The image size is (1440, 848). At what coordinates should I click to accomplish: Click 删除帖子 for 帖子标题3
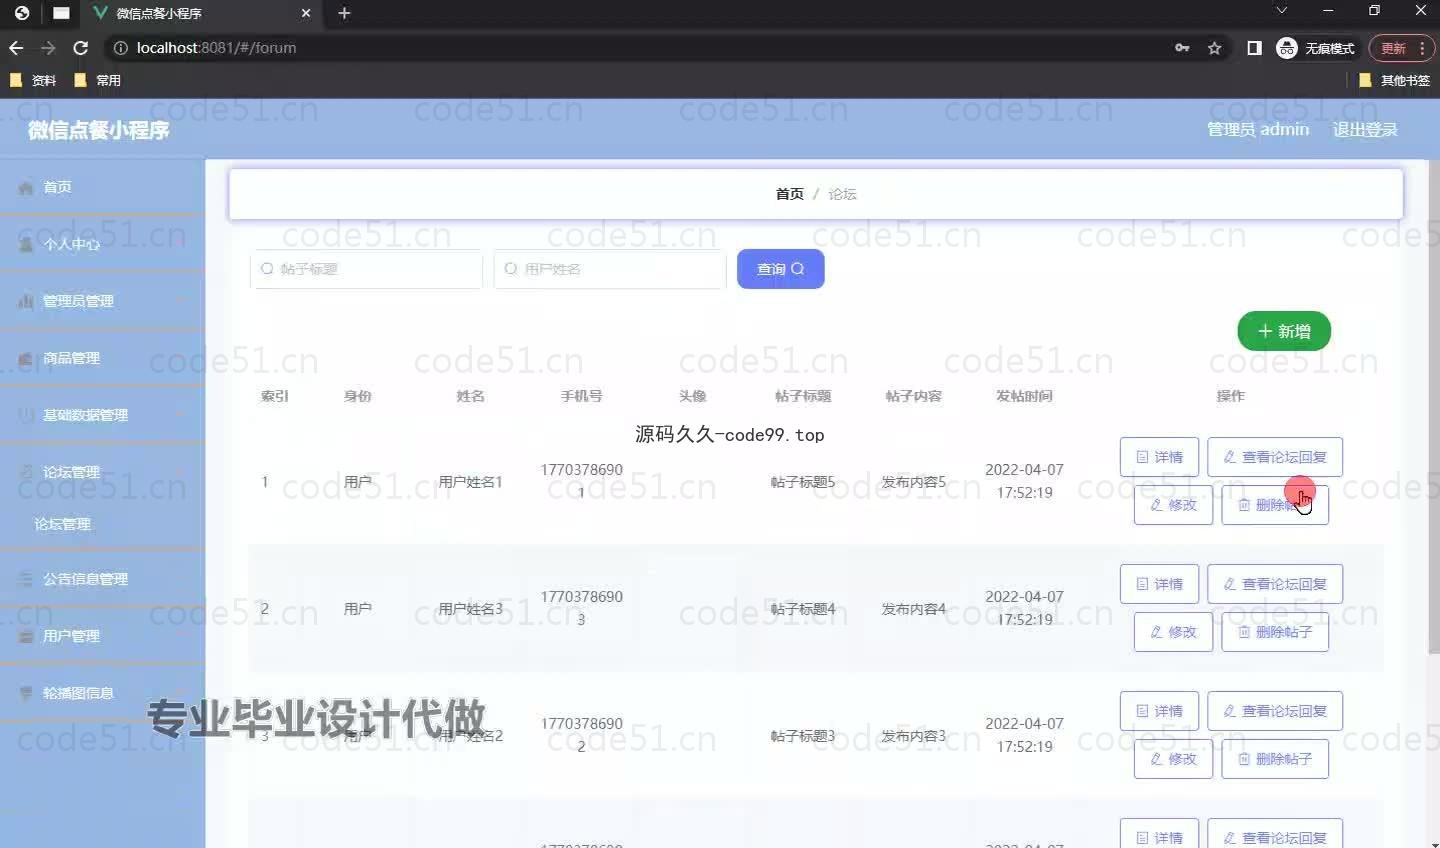(x=1275, y=759)
